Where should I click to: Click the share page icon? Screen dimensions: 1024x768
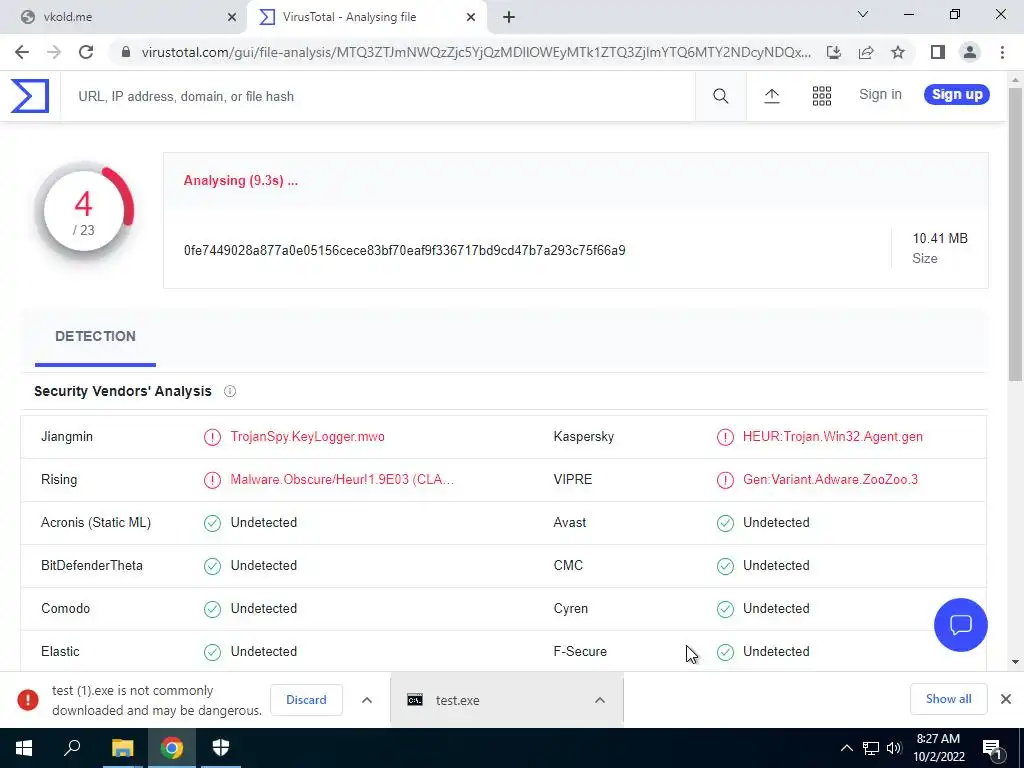pos(866,52)
